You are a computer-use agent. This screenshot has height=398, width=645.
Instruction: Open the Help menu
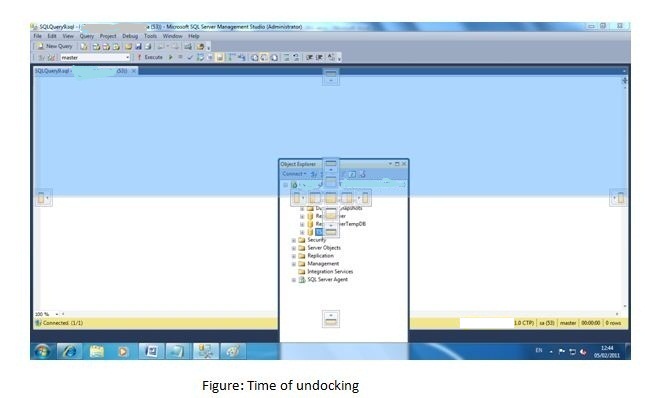(x=194, y=36)
